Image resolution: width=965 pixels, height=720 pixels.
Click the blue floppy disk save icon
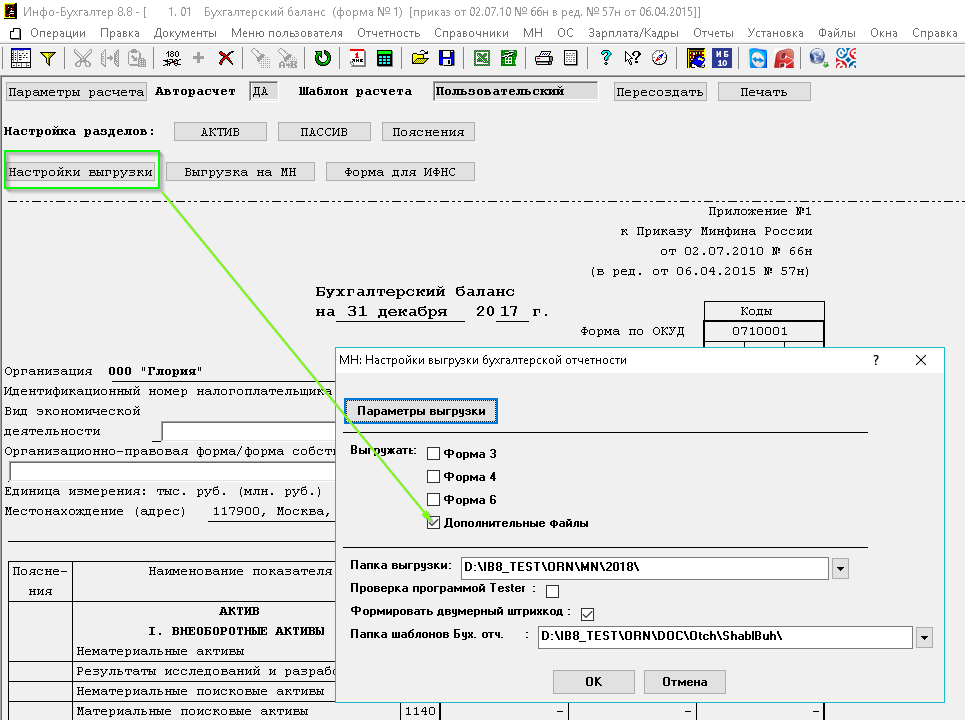pyautogui.click(x=447, y=58)
